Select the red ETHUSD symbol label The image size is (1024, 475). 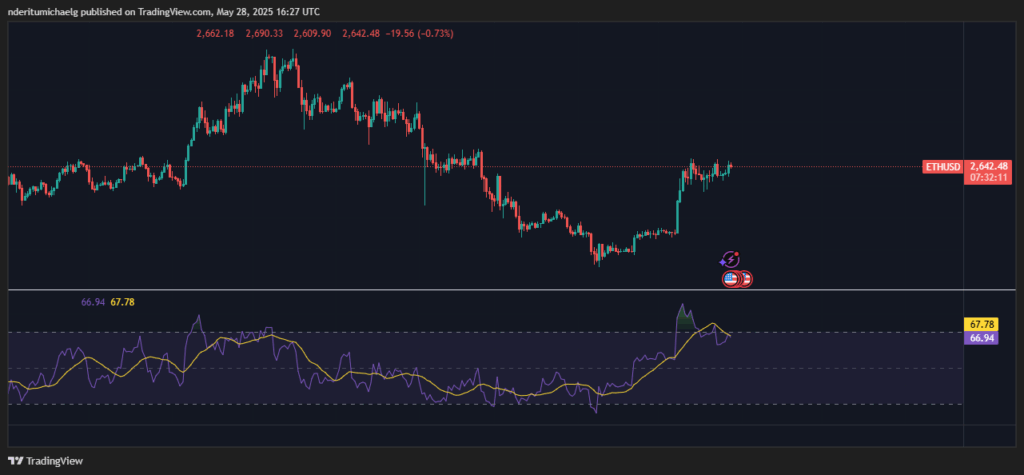coord(942,167)
